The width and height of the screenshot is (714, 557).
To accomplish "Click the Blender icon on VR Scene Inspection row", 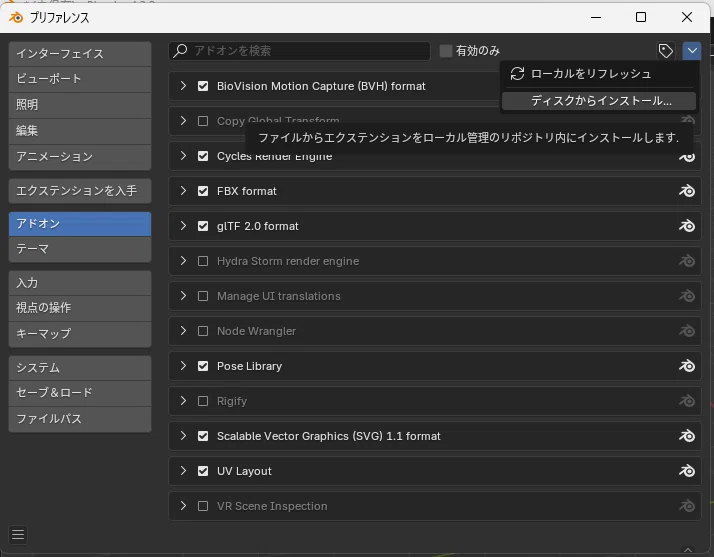I will pyautogui.click(x=687, y=506).
